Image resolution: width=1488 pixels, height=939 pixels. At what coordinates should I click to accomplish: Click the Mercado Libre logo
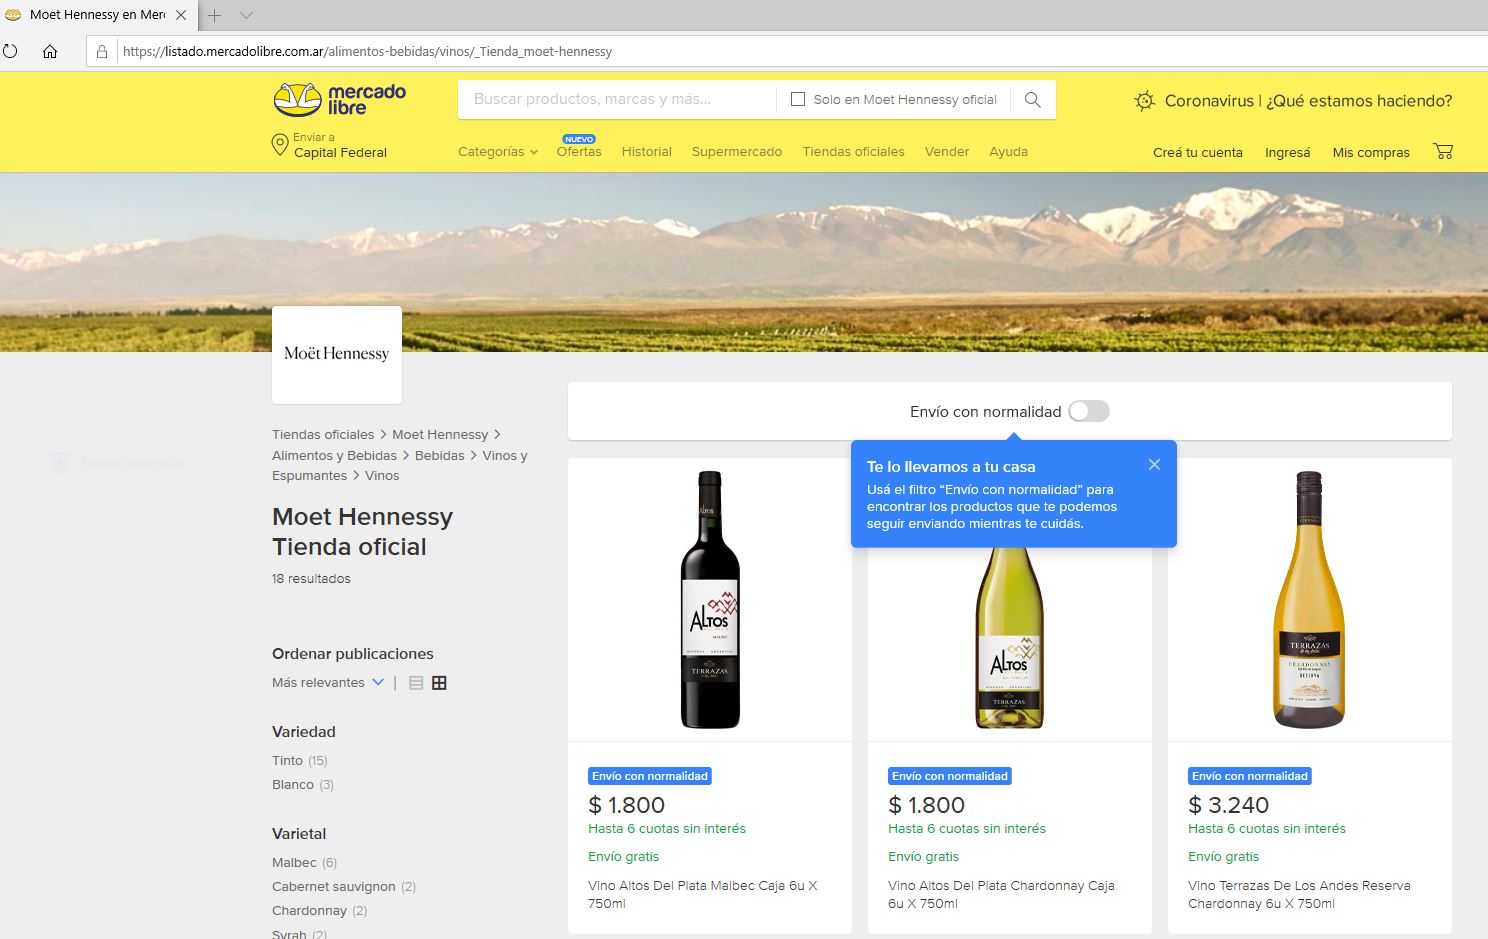click(340, 99)
